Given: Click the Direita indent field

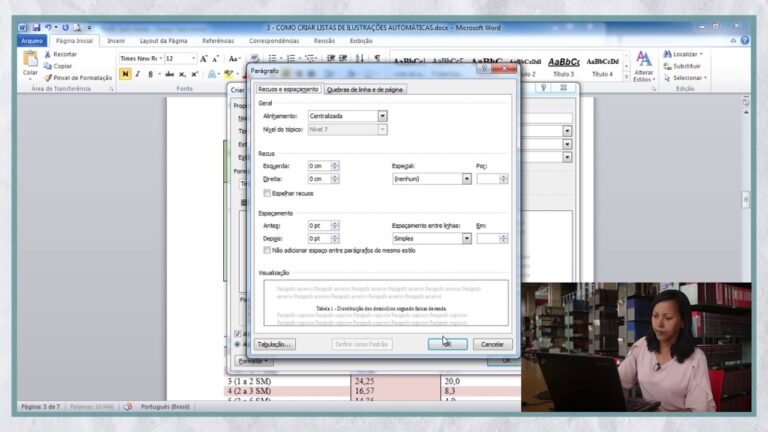Looking at the screenshot, I should pyautogui.click(x=319, y=179).
